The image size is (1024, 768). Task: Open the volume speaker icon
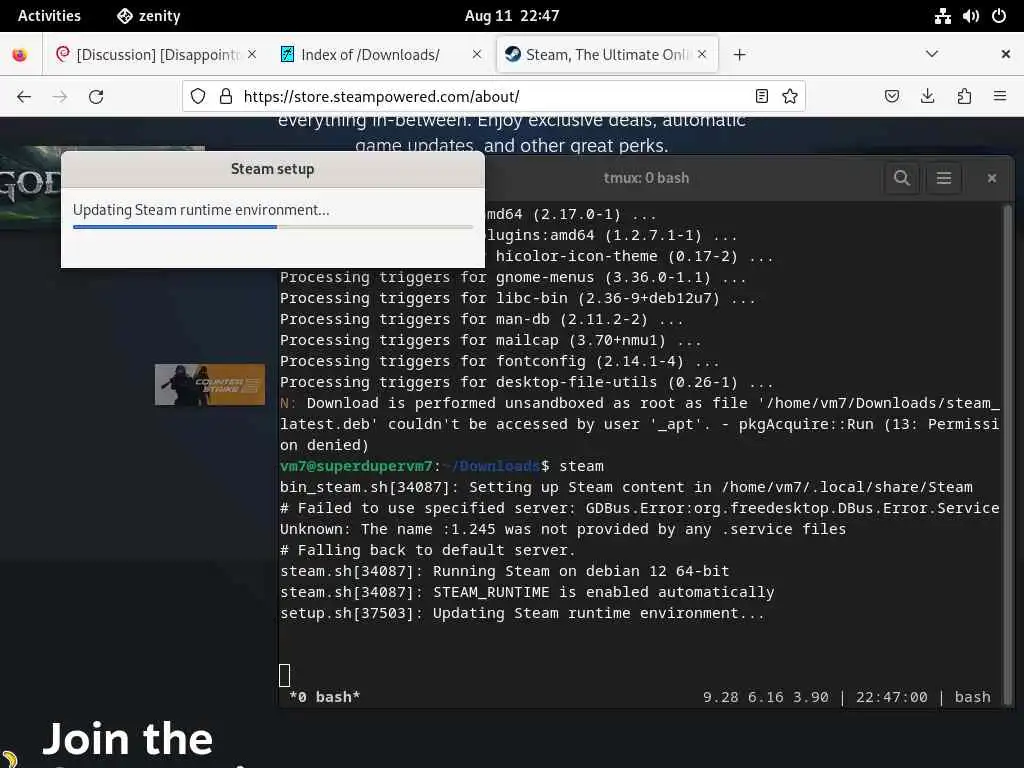(970, 16)
